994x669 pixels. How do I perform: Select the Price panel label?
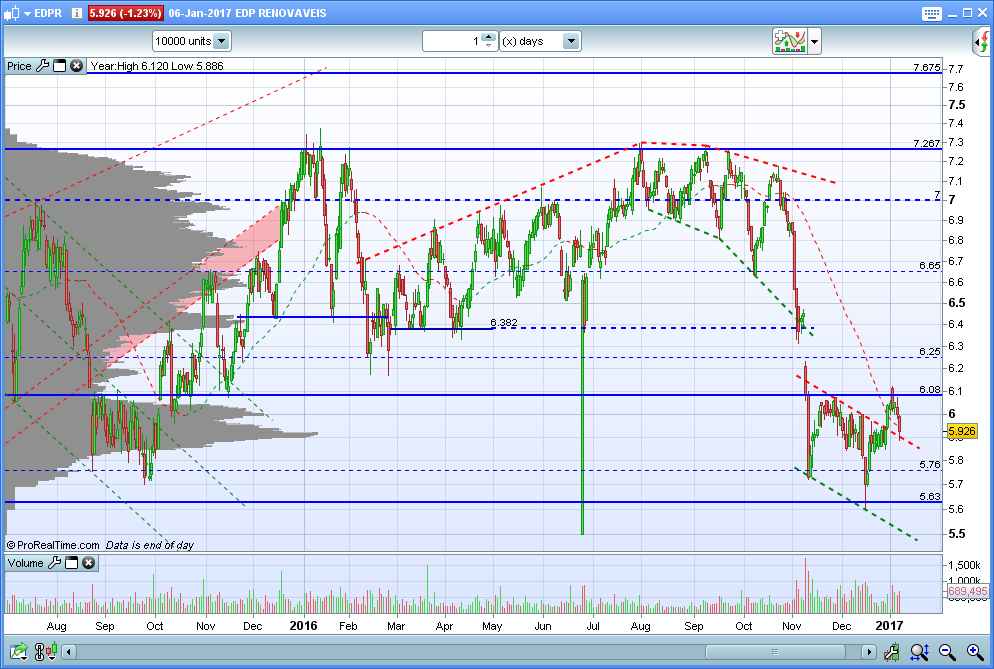coord(19,66)
